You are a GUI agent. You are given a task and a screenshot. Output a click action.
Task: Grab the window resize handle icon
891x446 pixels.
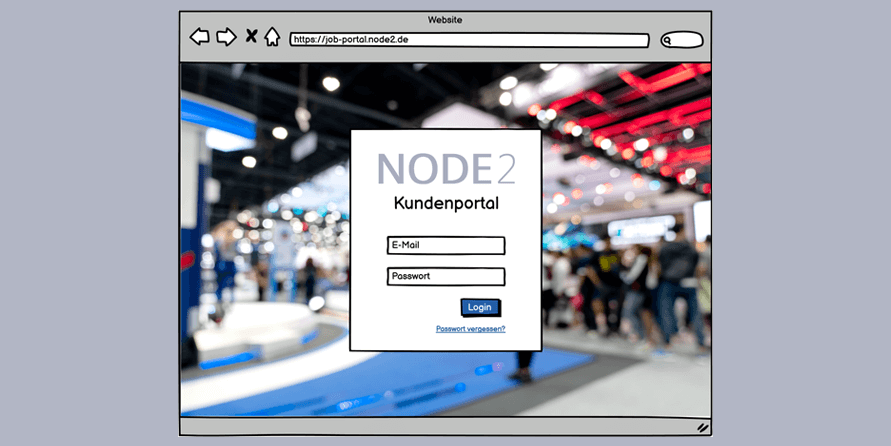[x=703, y=428]
